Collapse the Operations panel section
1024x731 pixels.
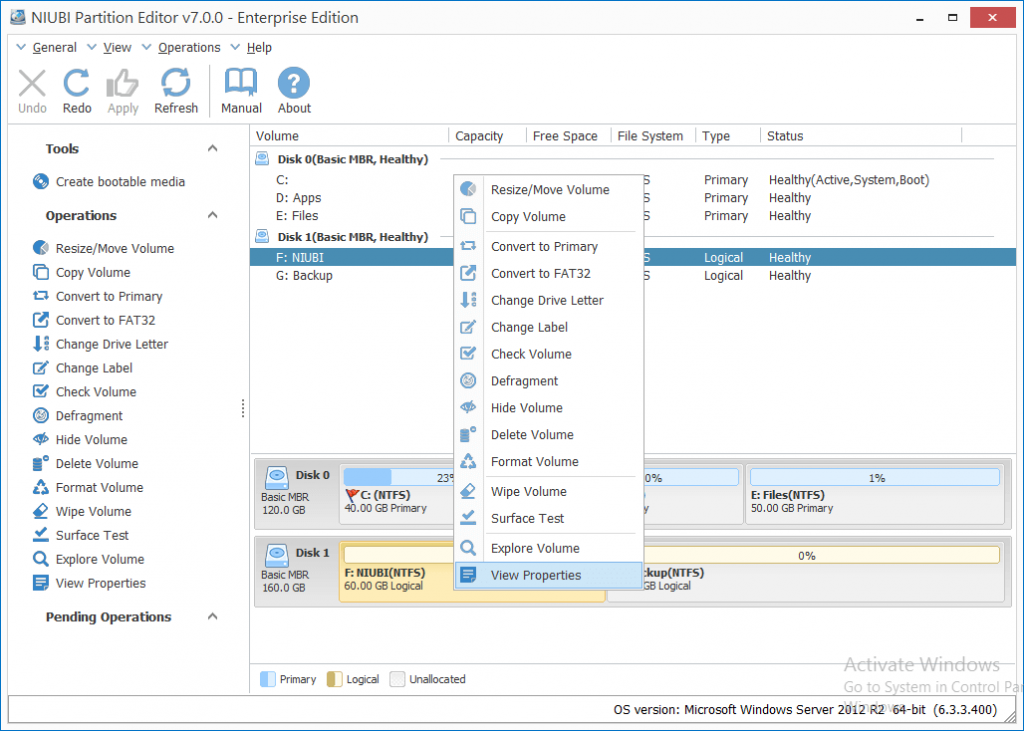coord(211,215)
